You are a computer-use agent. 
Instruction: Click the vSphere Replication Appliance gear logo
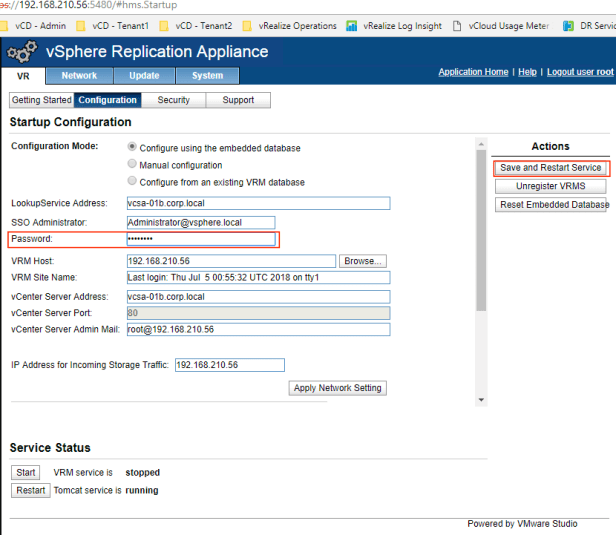click(x=22, y=51)
